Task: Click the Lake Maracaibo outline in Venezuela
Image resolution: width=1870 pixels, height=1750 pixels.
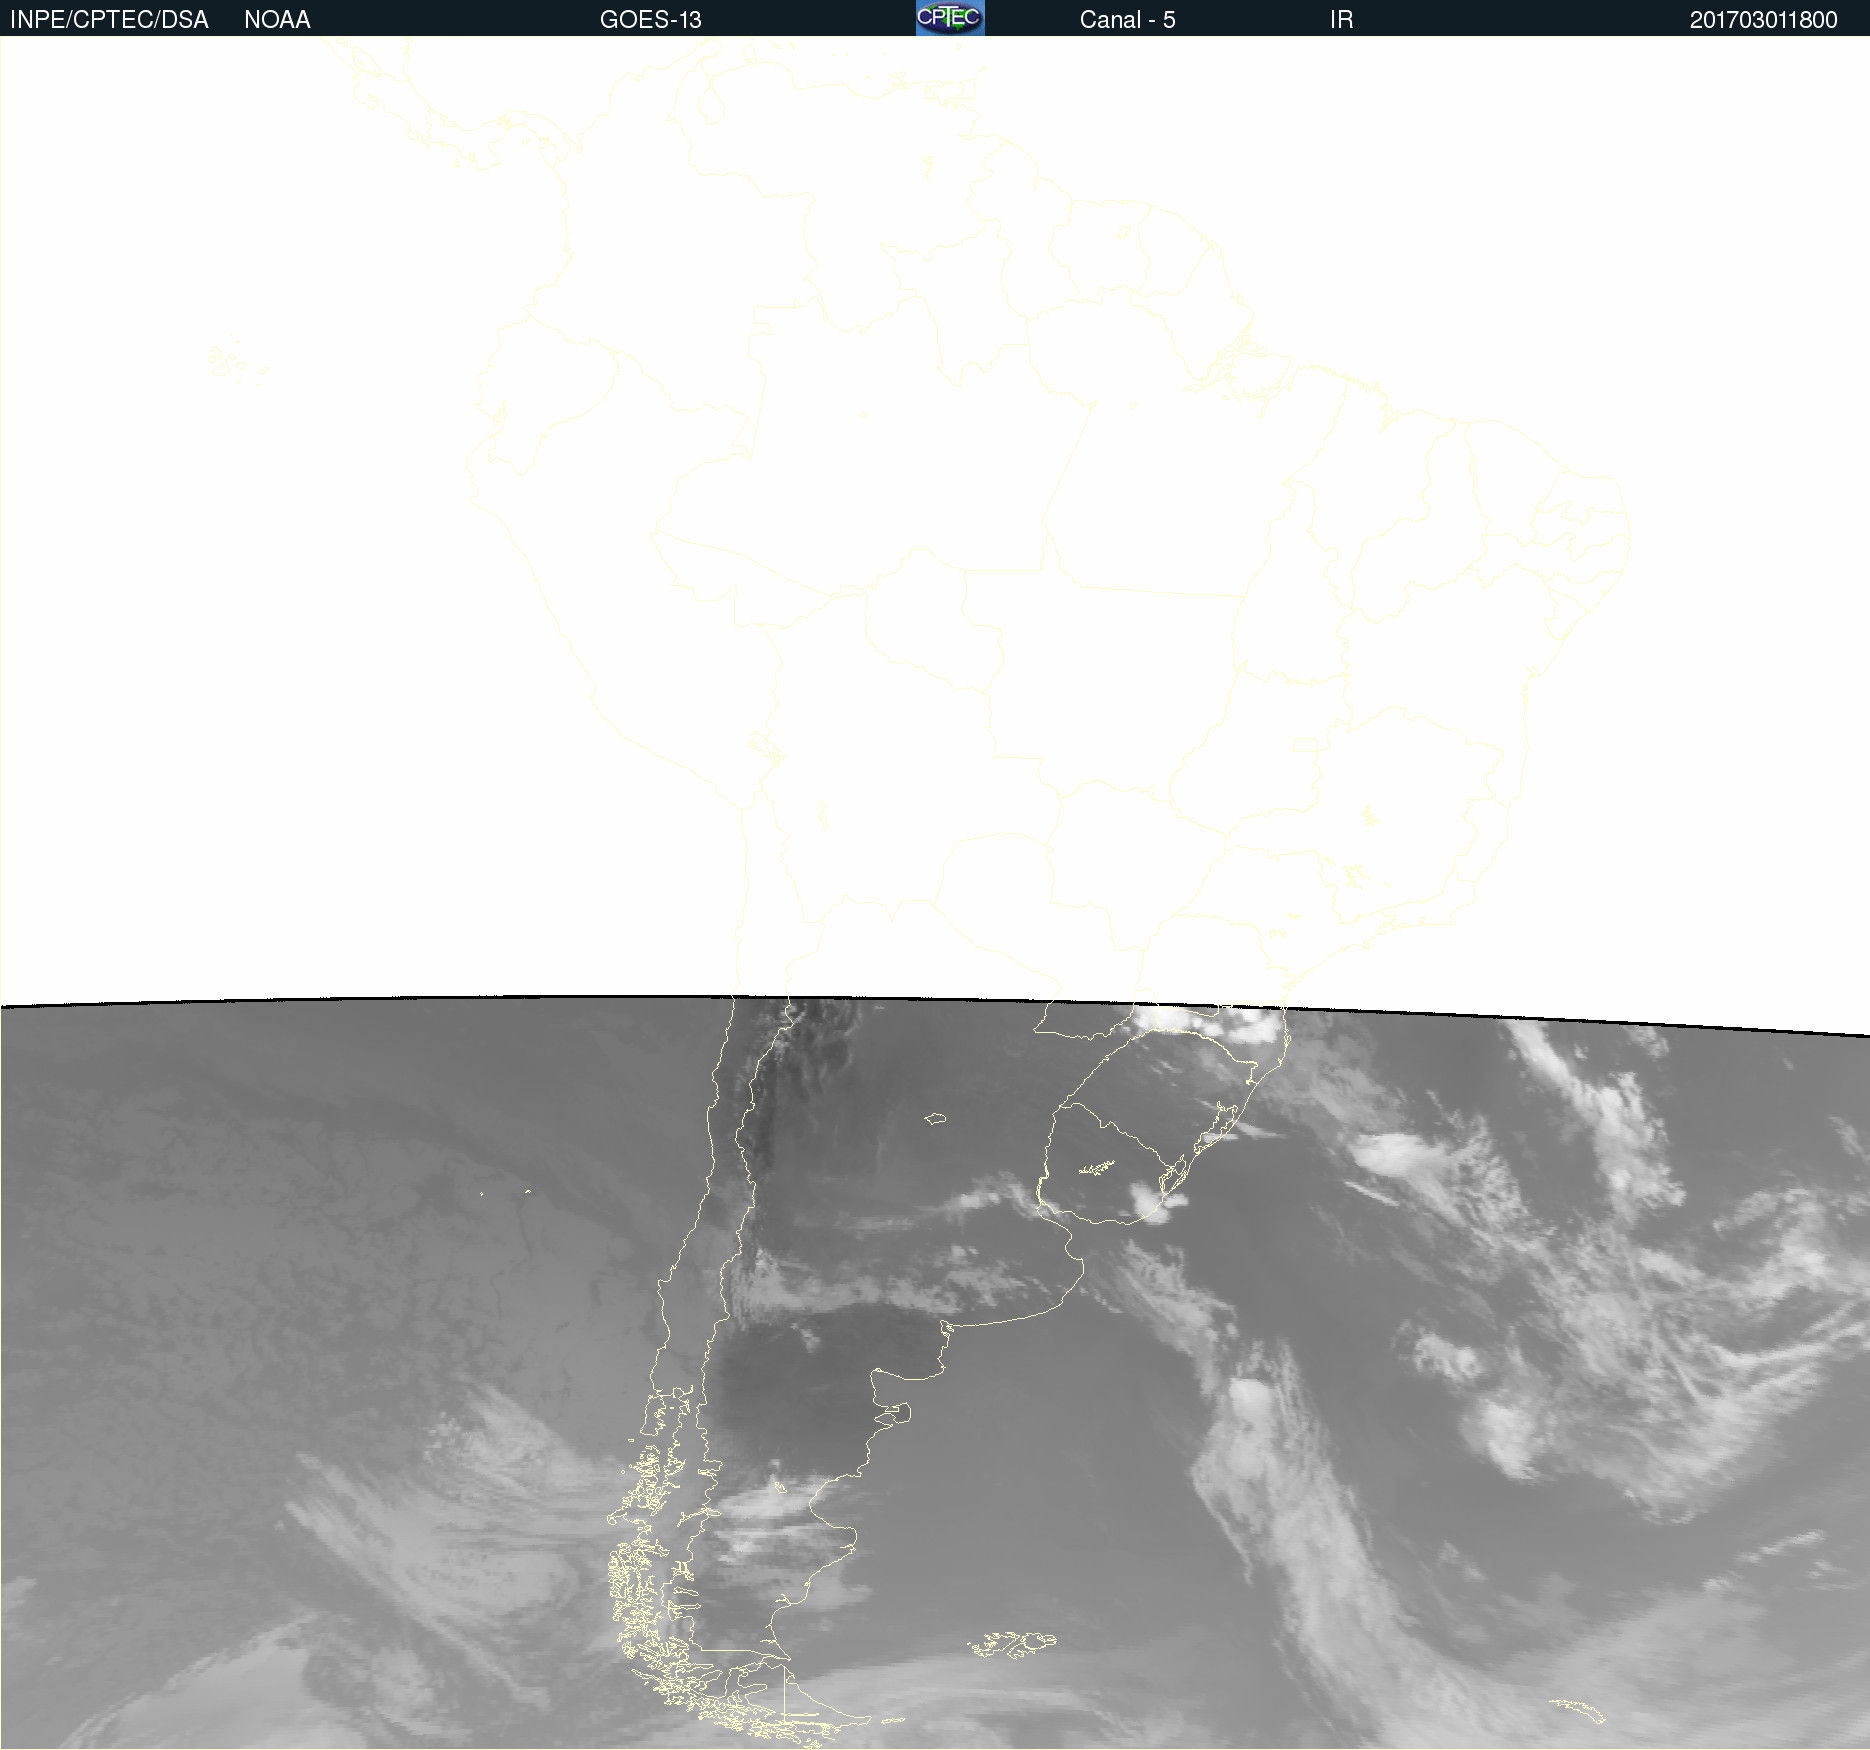Action: point(710,105)
